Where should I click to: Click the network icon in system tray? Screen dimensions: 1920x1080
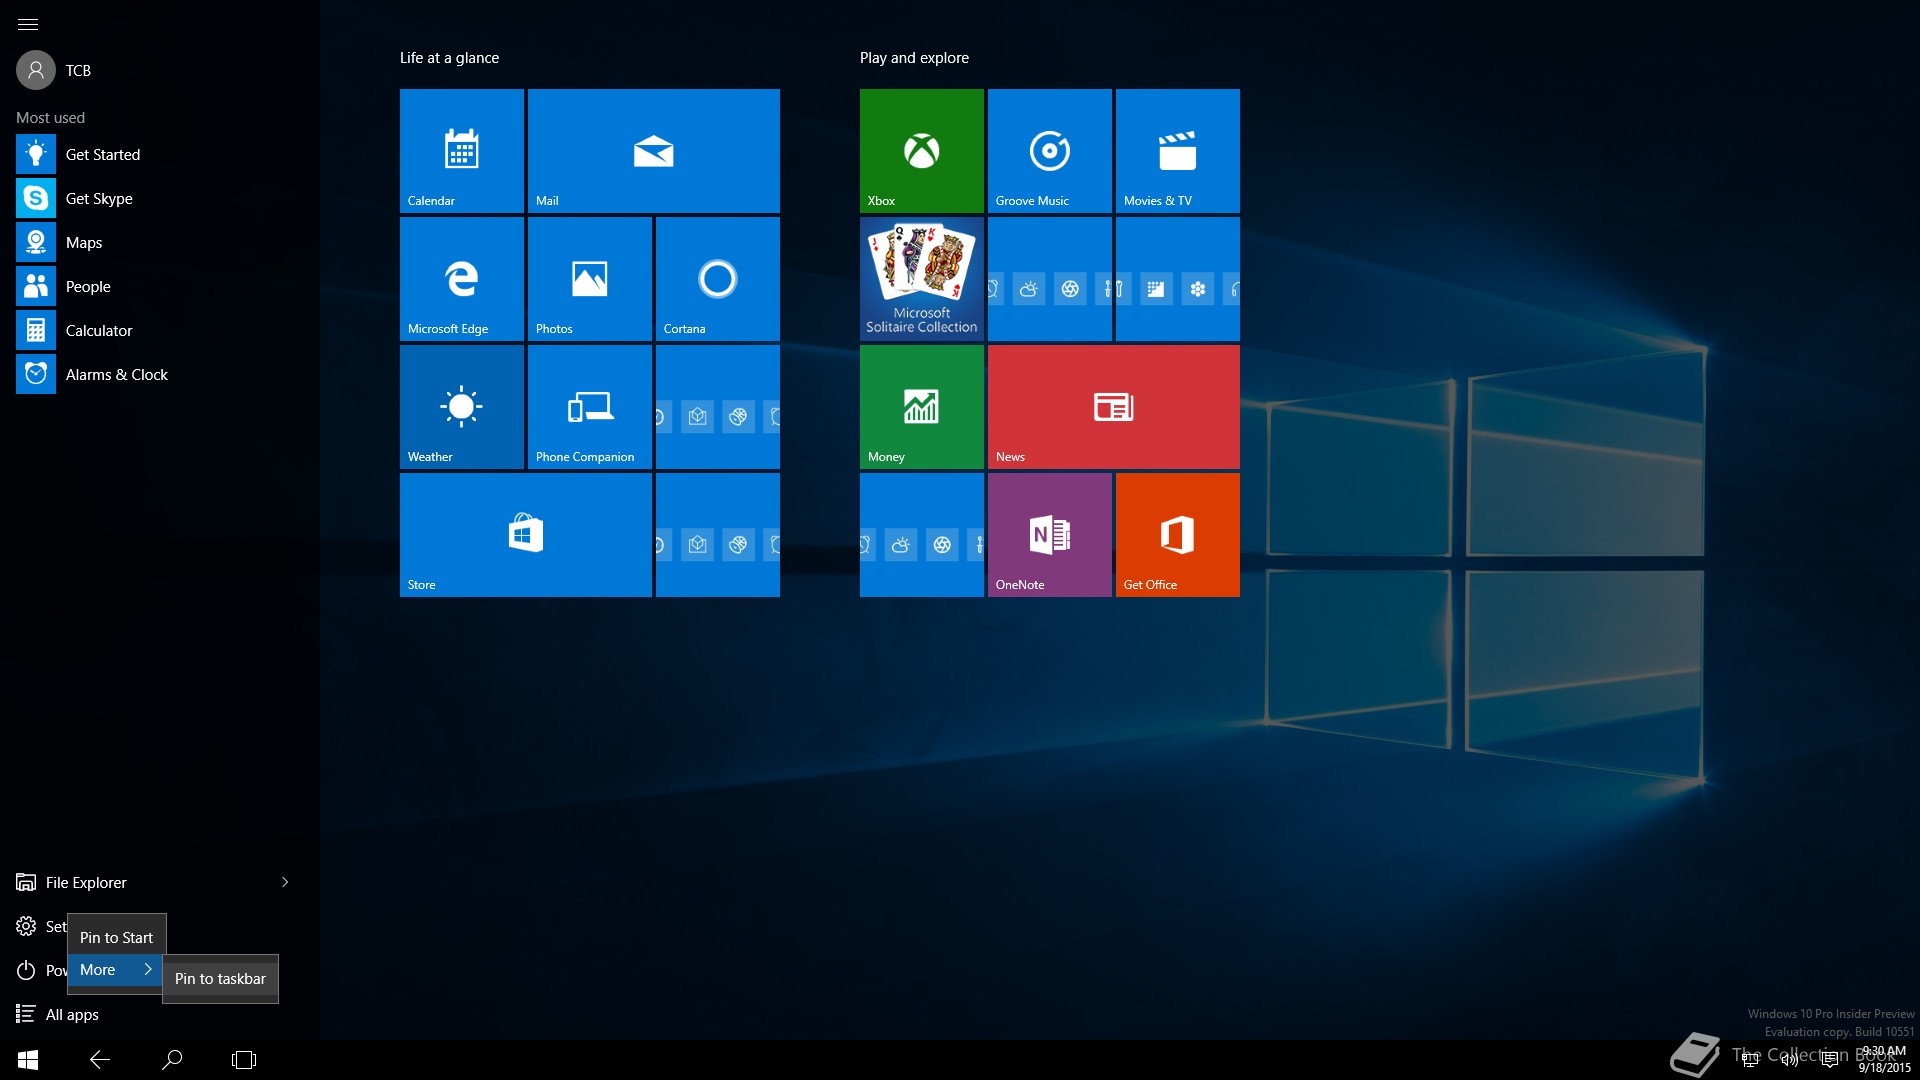[1750, 1060]
